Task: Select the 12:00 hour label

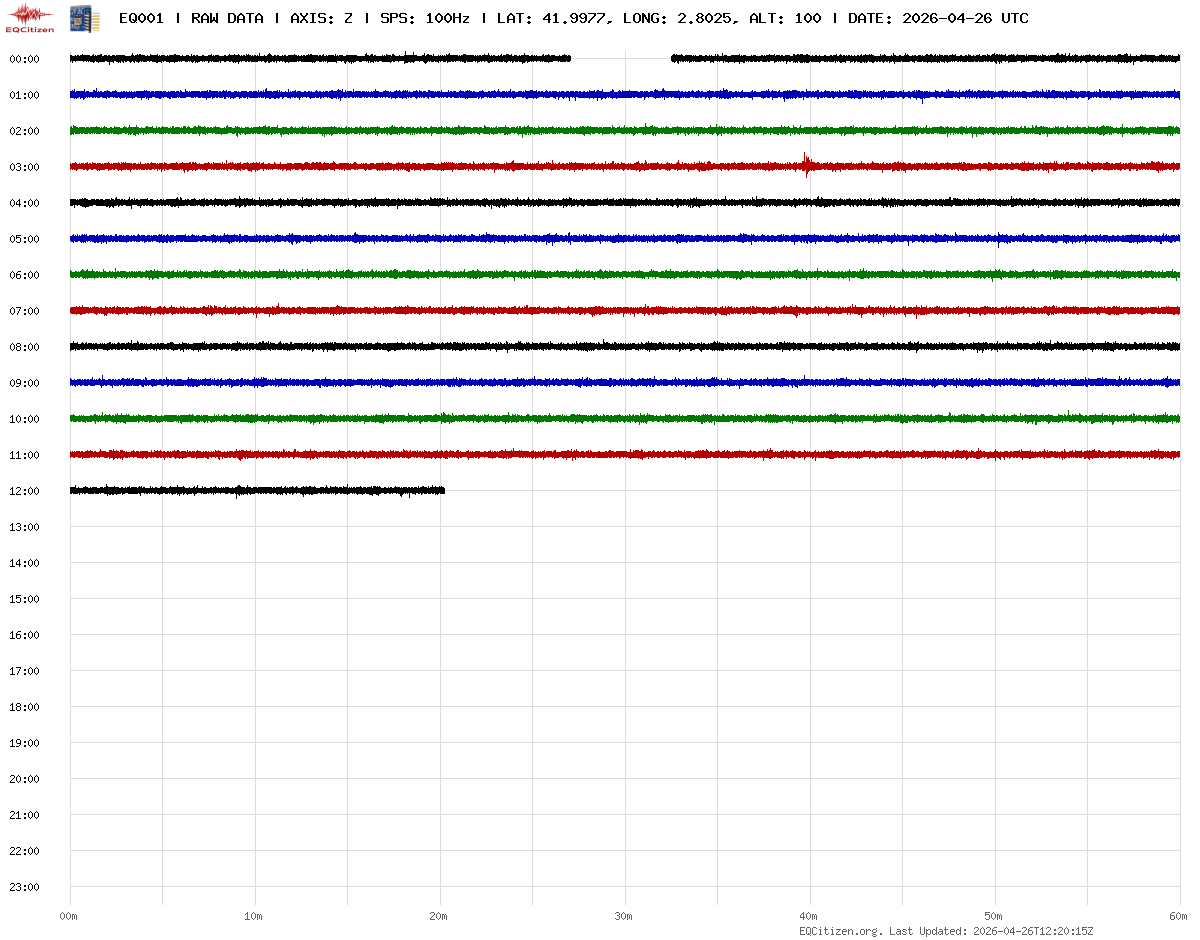Action: 24,491
